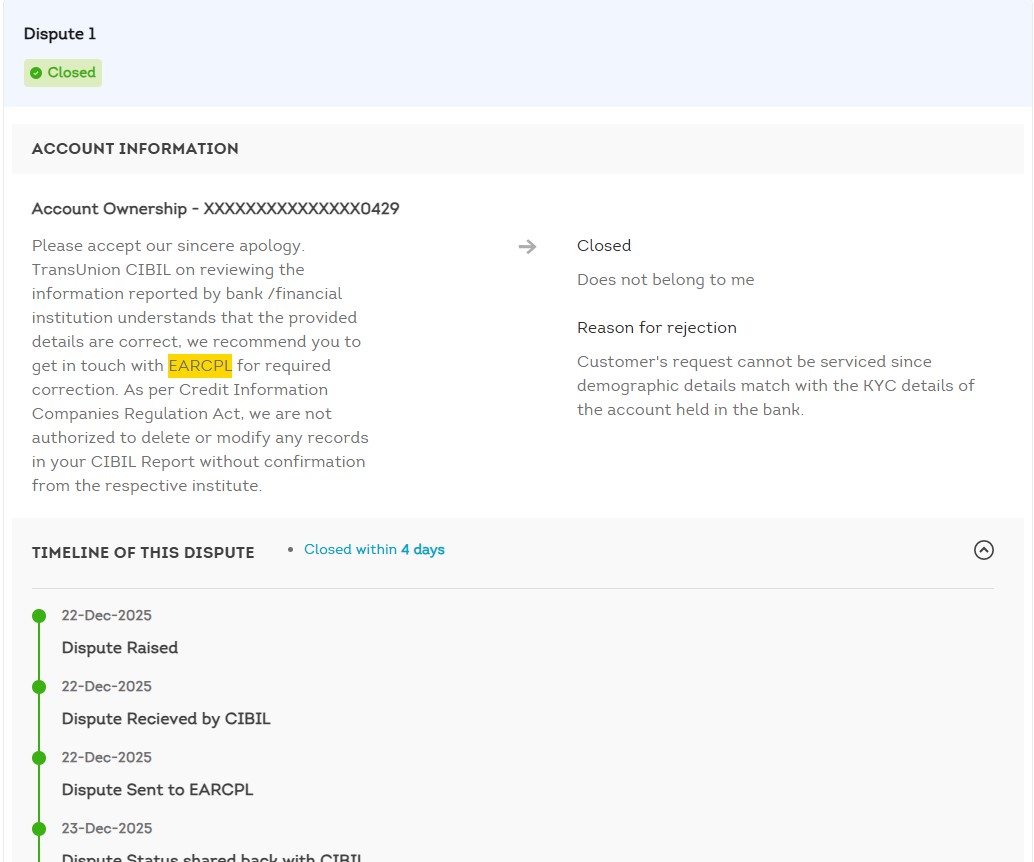Collapse the dispute timeline chevron
1034x862 pixels.
984,550
